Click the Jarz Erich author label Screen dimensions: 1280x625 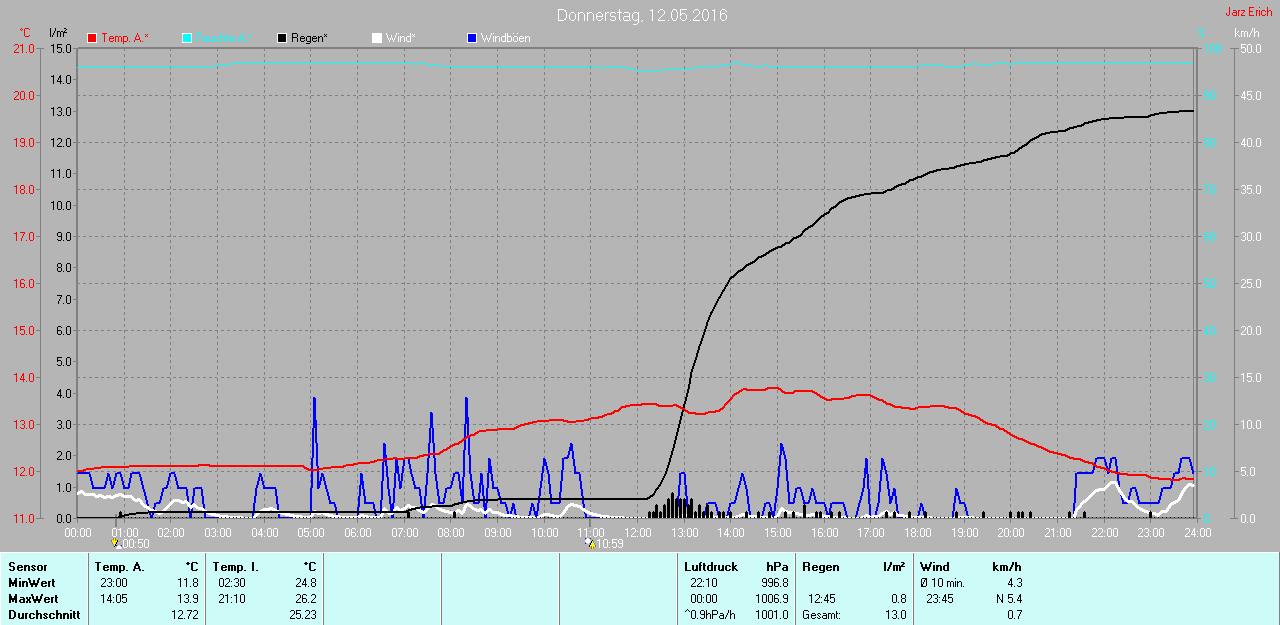(x=1249, y=12)
